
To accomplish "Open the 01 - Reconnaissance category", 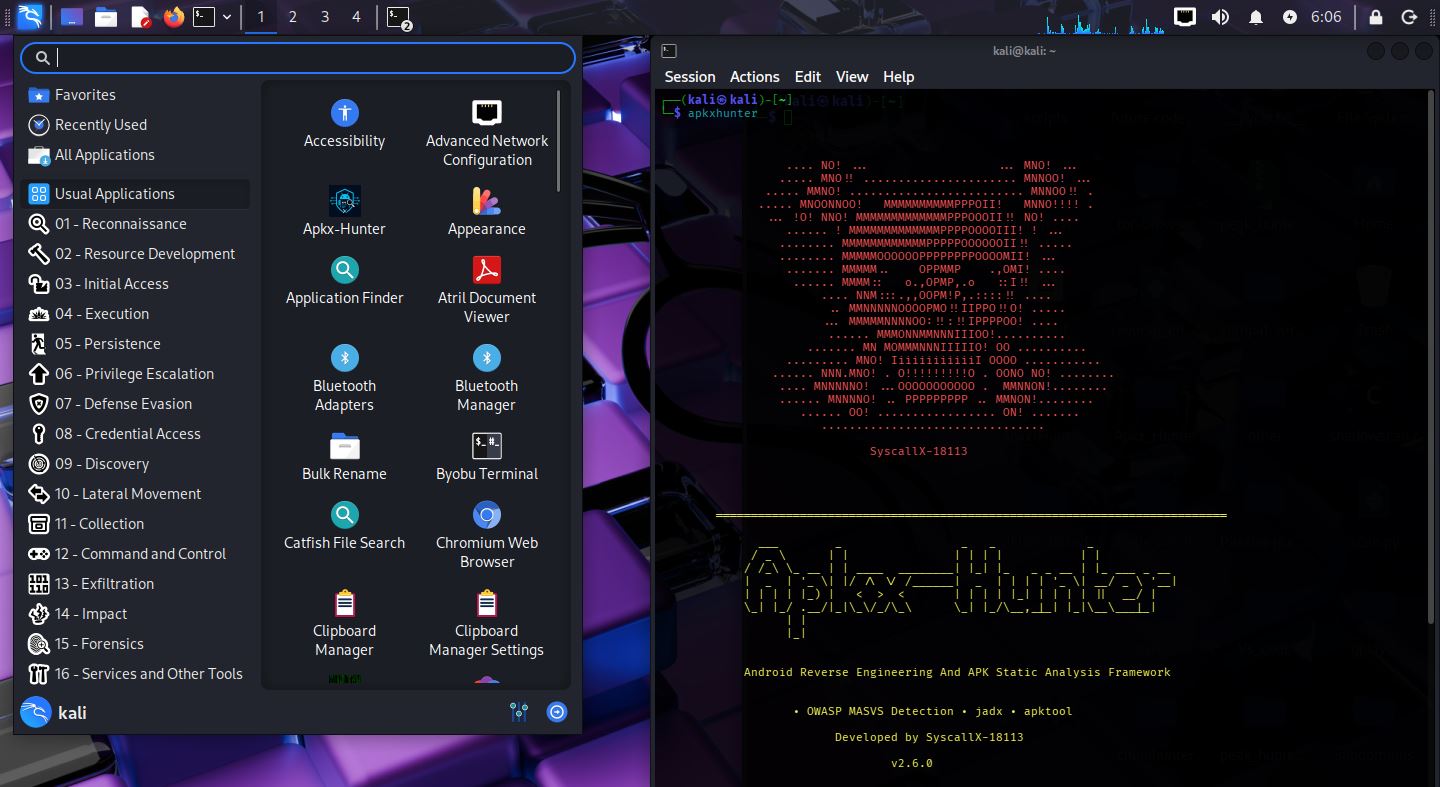I will click(x=136, y=224).
